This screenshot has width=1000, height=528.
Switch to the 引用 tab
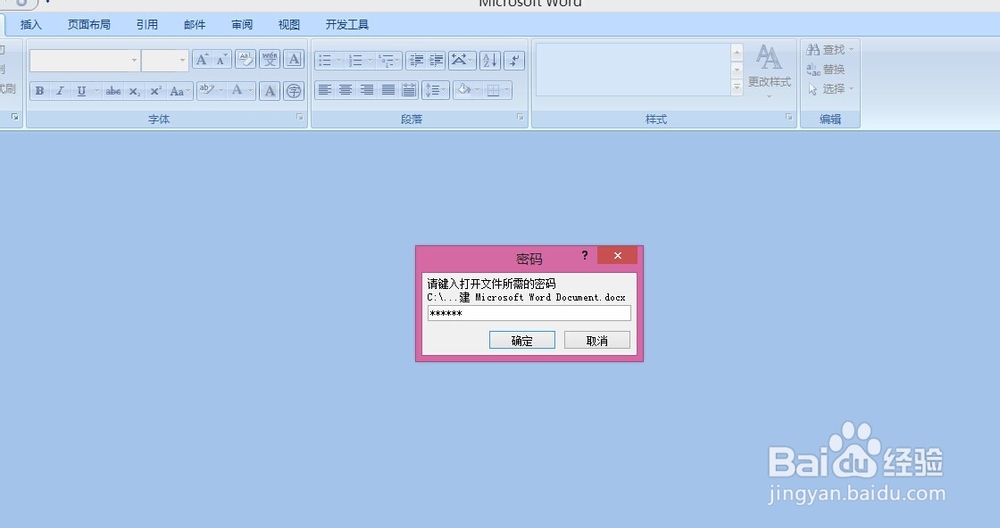tap(147, 25)
